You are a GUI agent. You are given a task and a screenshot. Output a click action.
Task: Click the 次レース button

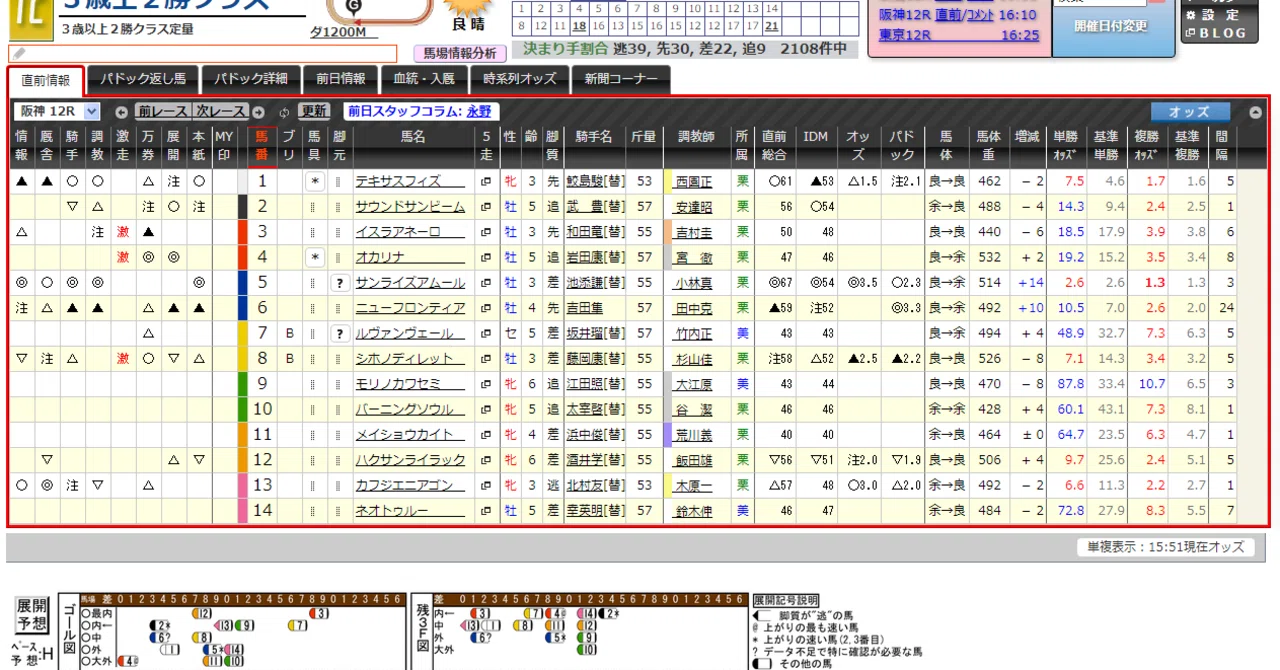[220, 112]
